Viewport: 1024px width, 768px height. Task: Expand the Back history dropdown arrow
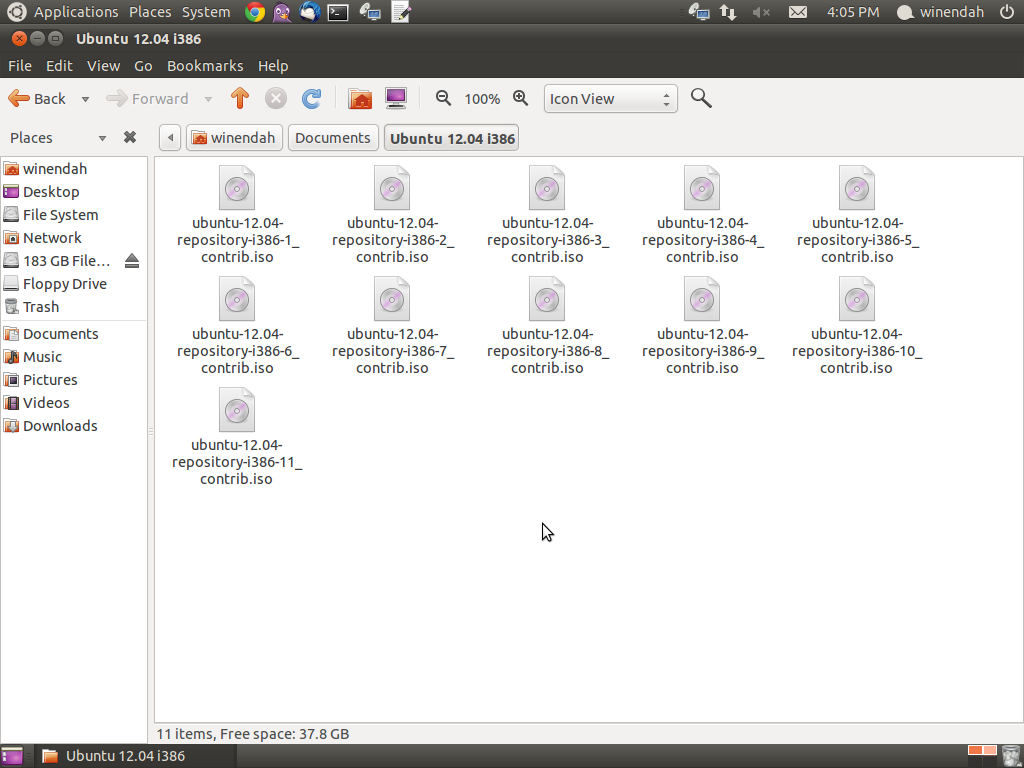[85, 99]
